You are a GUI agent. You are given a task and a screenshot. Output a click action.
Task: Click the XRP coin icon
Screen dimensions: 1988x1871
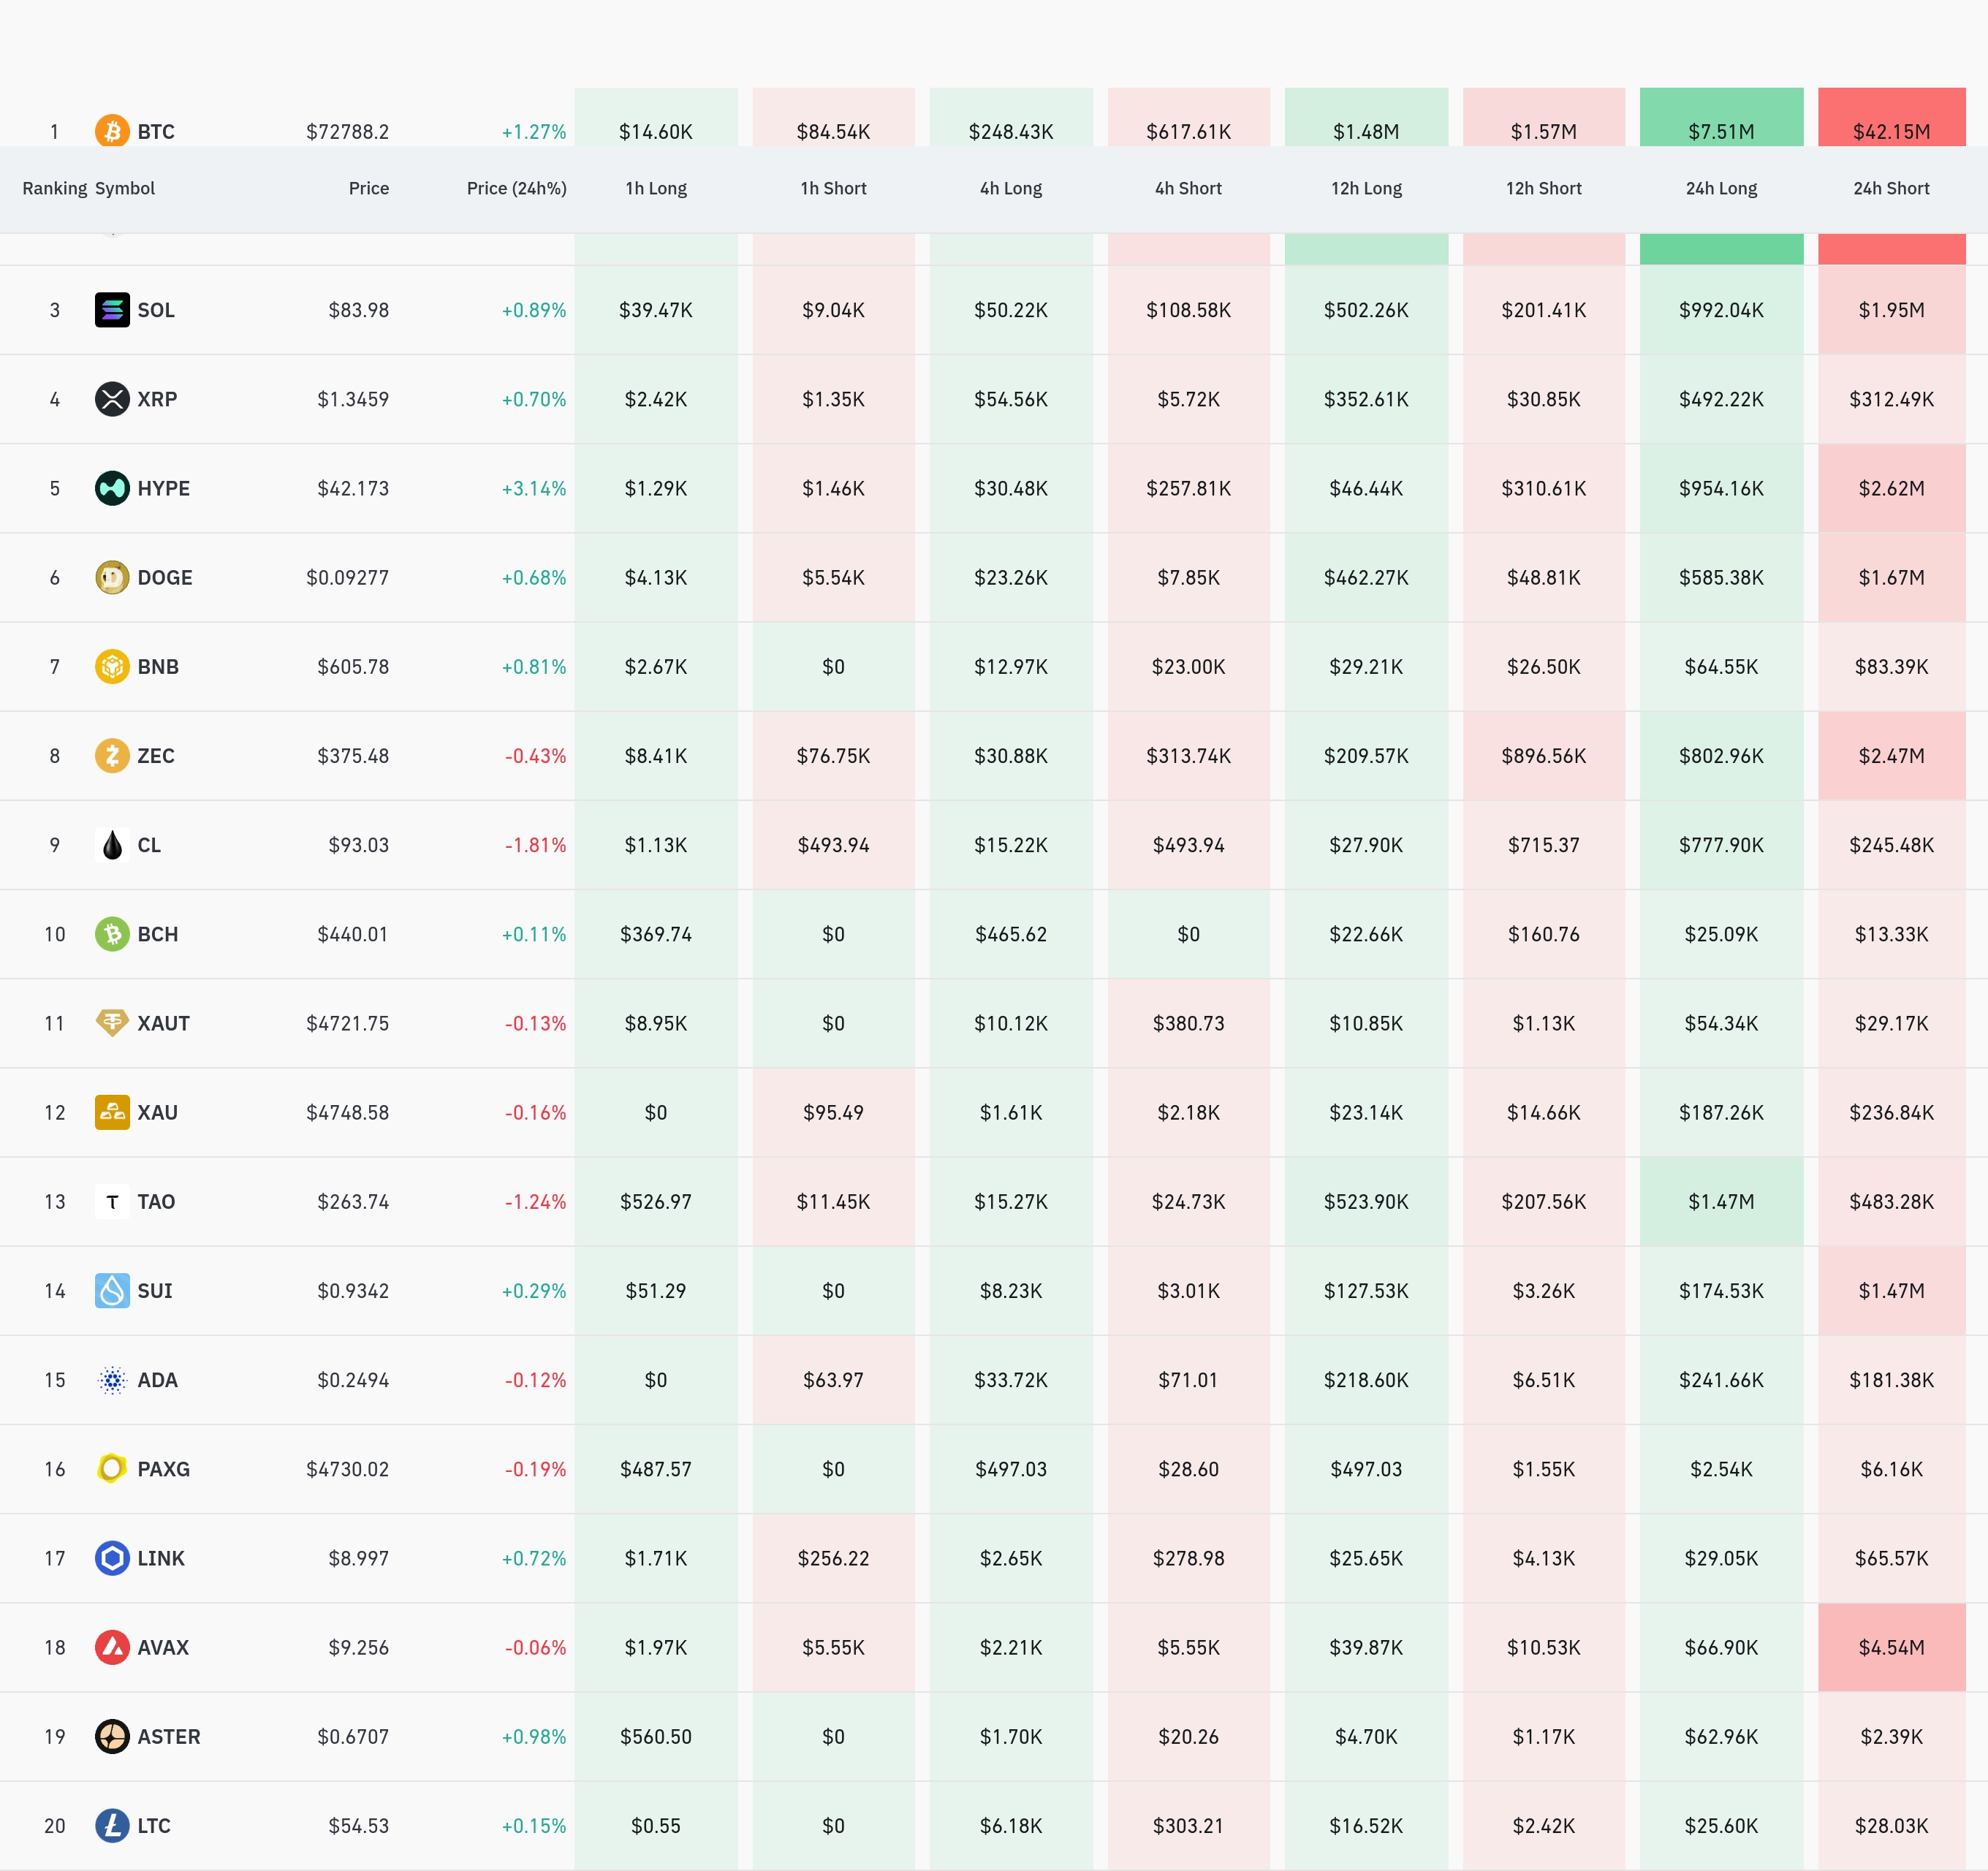112,399
